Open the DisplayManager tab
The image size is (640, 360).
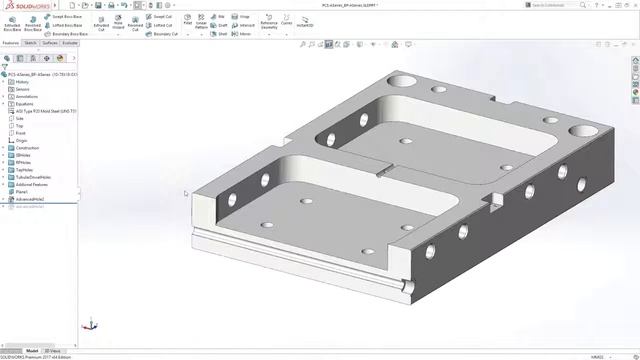[60, 58]
